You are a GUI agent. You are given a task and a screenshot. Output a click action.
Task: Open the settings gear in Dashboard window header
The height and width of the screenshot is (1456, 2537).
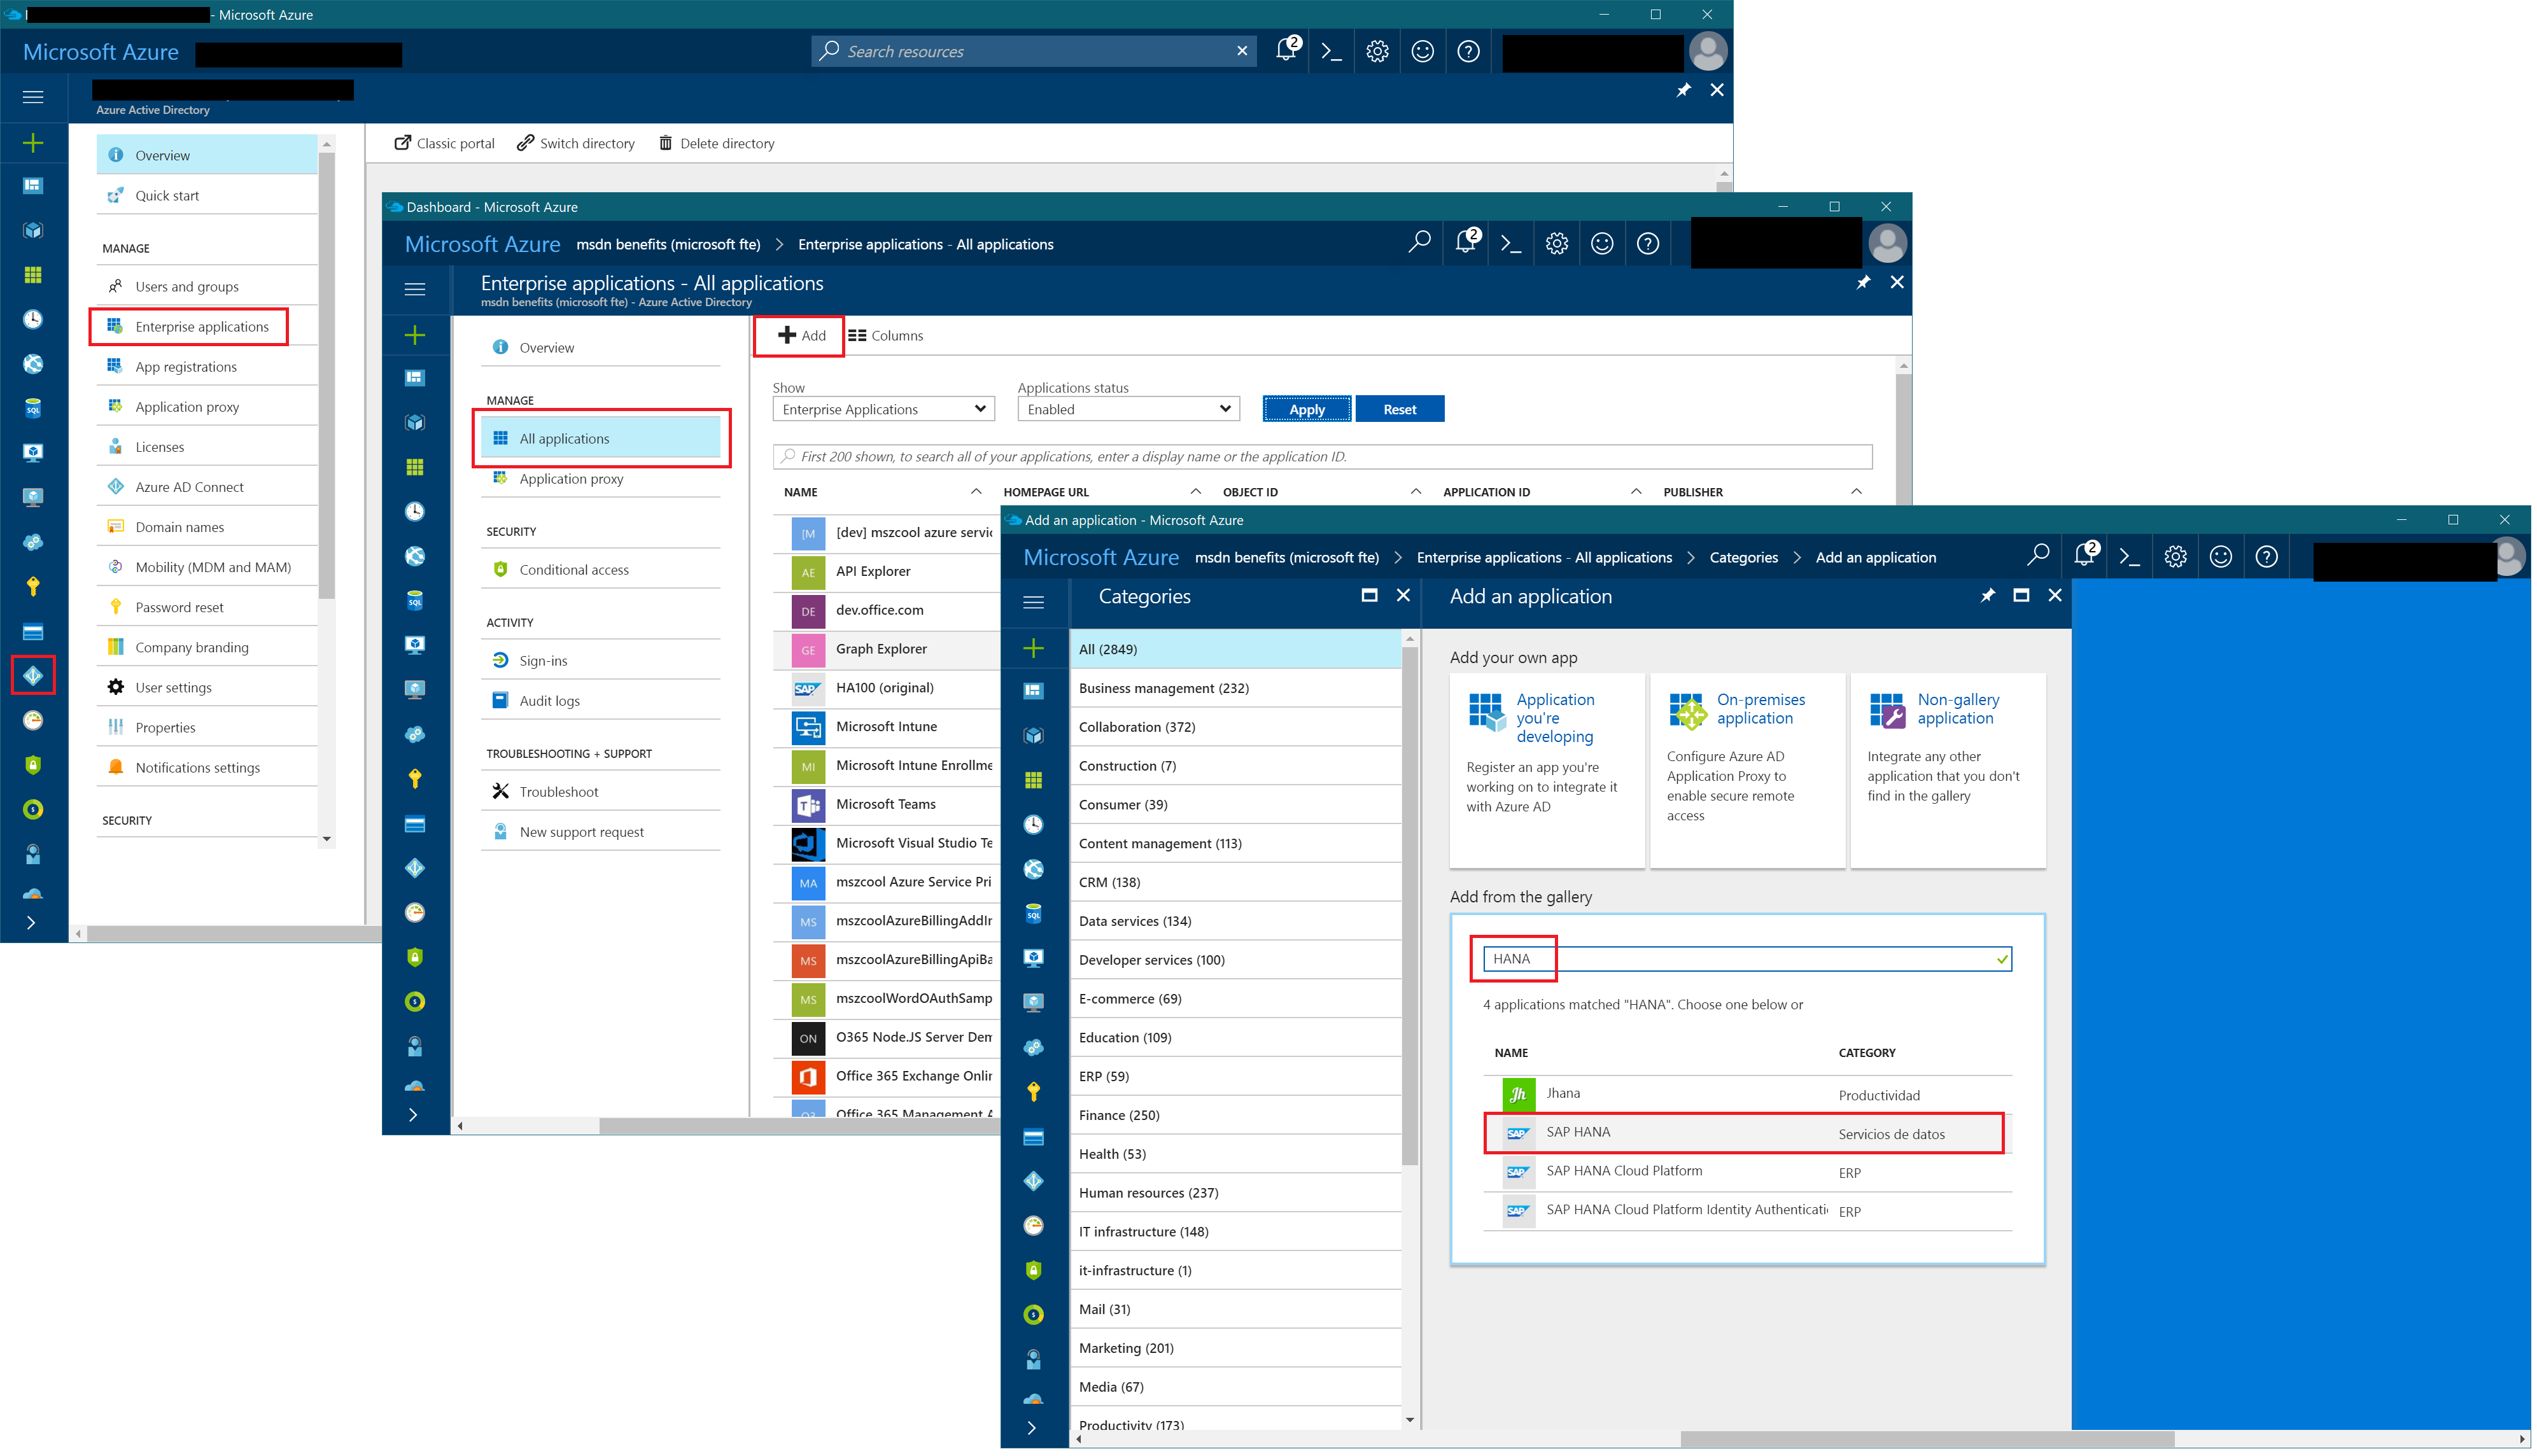[1556, 243]
